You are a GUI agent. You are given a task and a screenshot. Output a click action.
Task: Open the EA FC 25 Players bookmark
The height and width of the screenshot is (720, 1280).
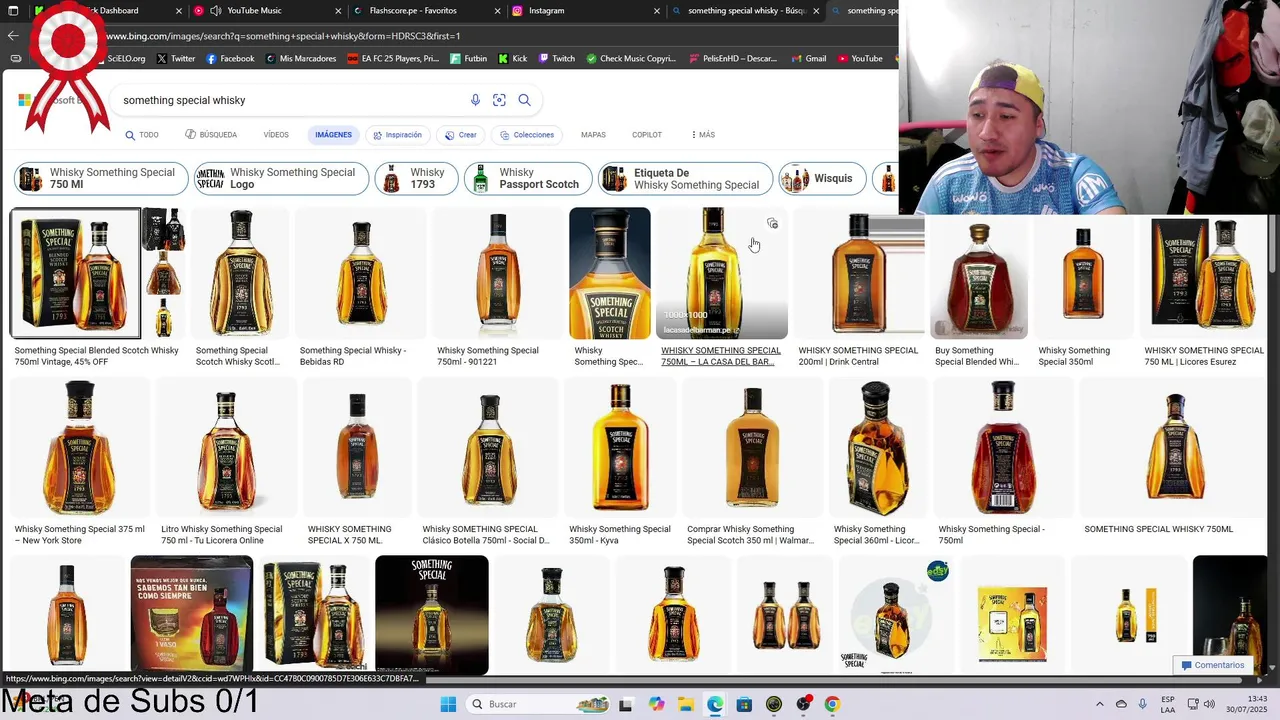pyautogui.click(x=393, y=58)
